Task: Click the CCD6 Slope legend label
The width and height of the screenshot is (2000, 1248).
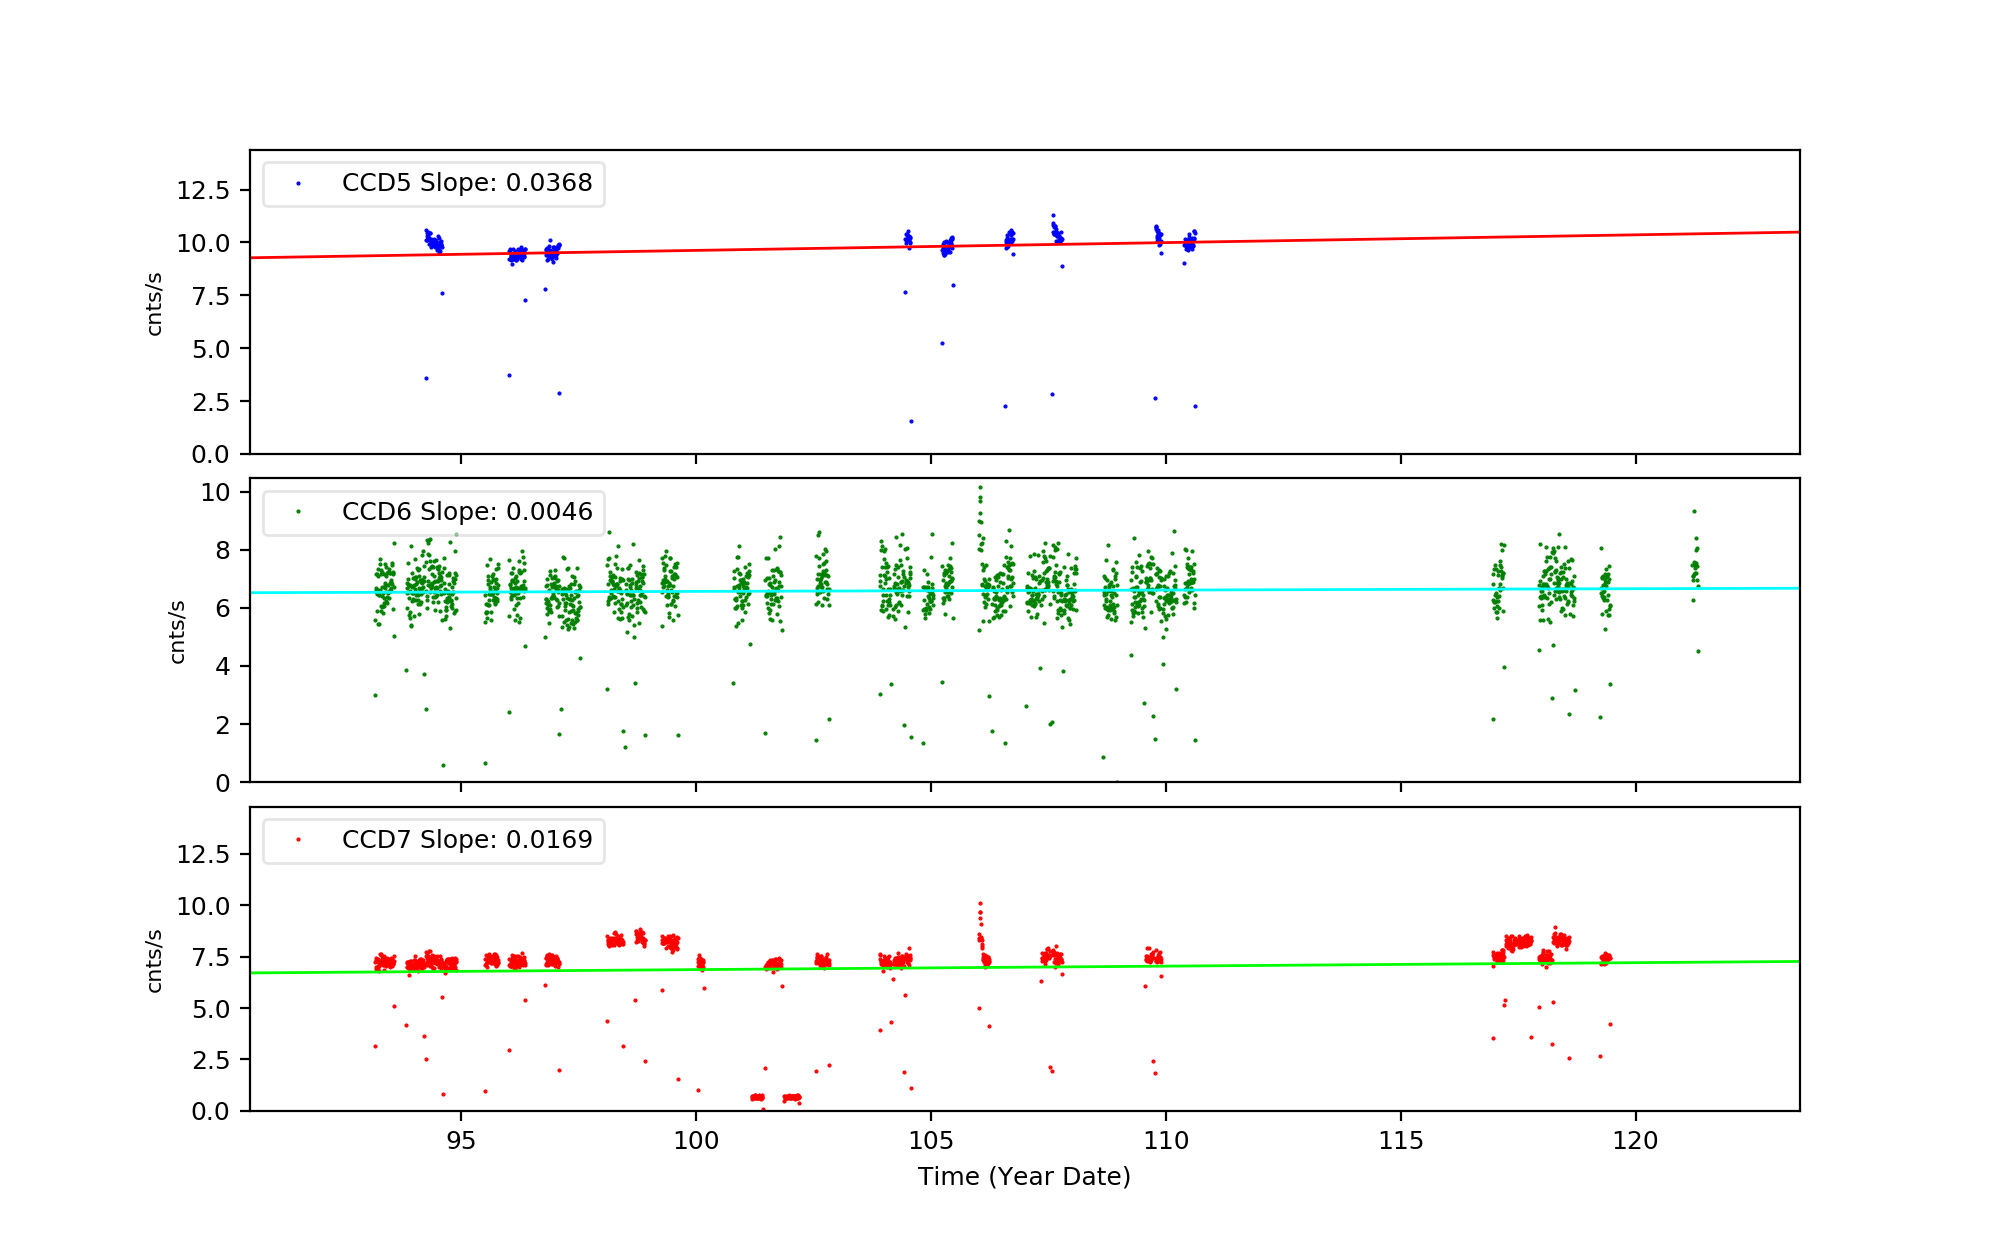Action: click(466, 512)
